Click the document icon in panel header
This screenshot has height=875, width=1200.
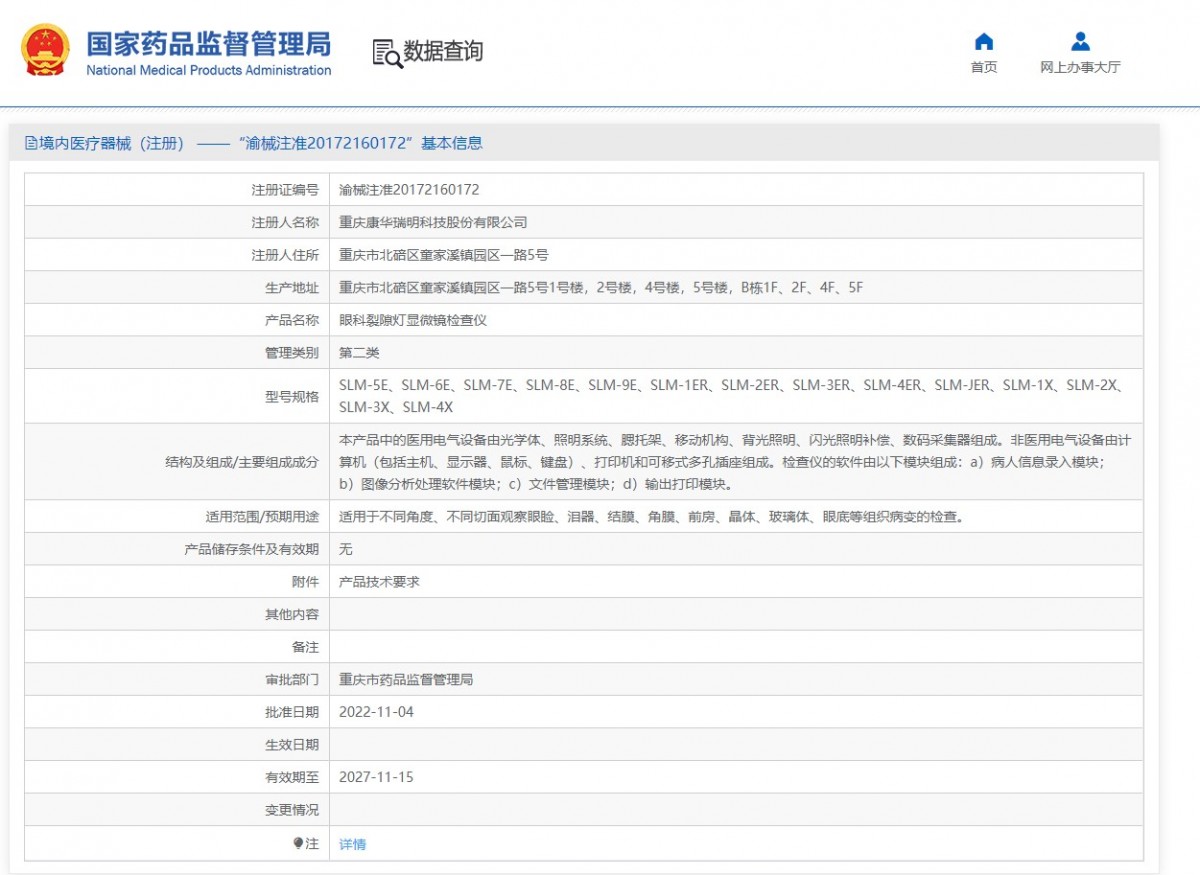pos(31,143)
